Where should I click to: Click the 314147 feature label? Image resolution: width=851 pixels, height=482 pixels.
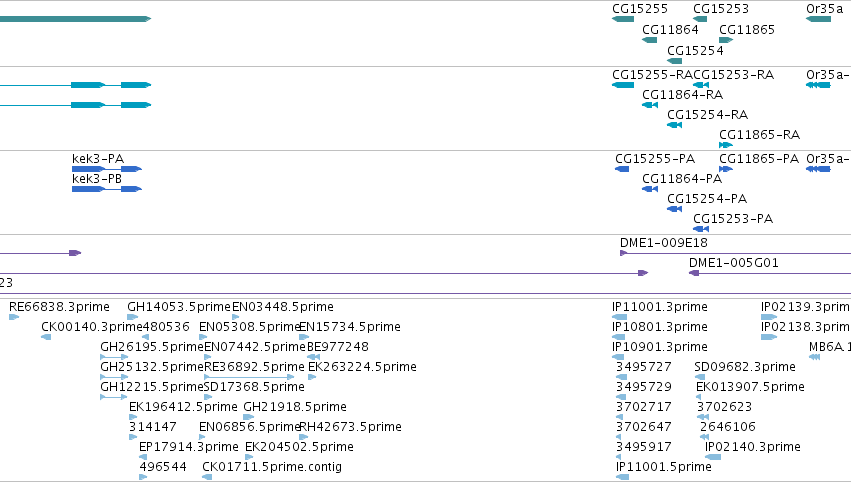153,427
